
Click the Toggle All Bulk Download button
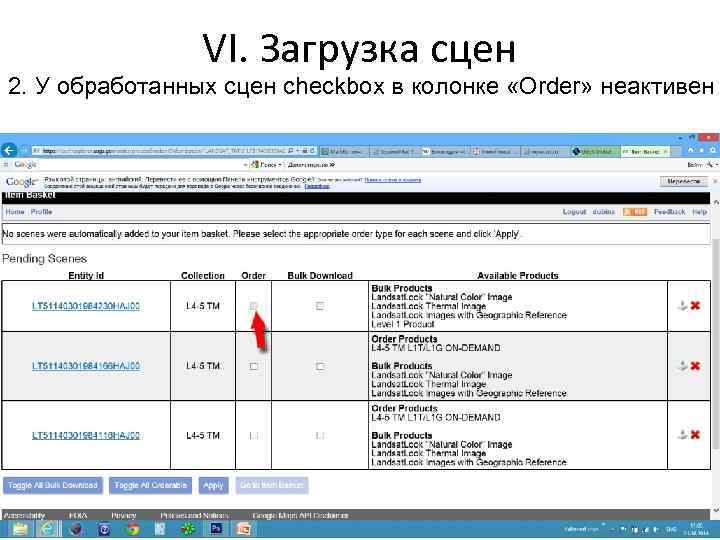pos(53,485)
